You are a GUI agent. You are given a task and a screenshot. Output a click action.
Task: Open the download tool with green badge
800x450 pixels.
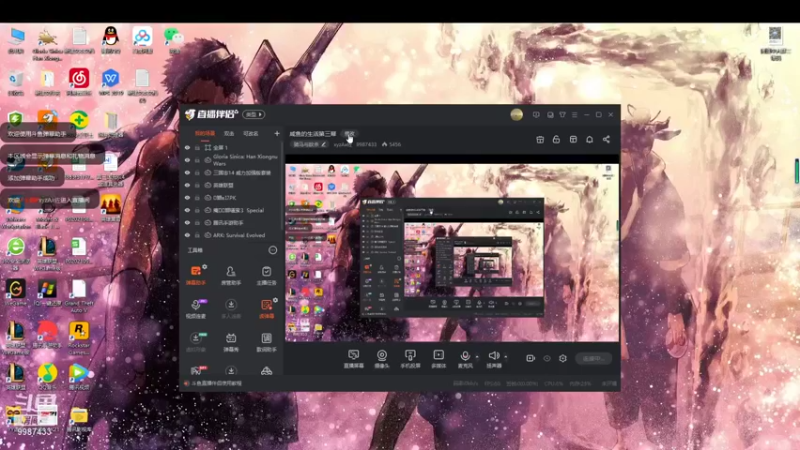(195, 342)
